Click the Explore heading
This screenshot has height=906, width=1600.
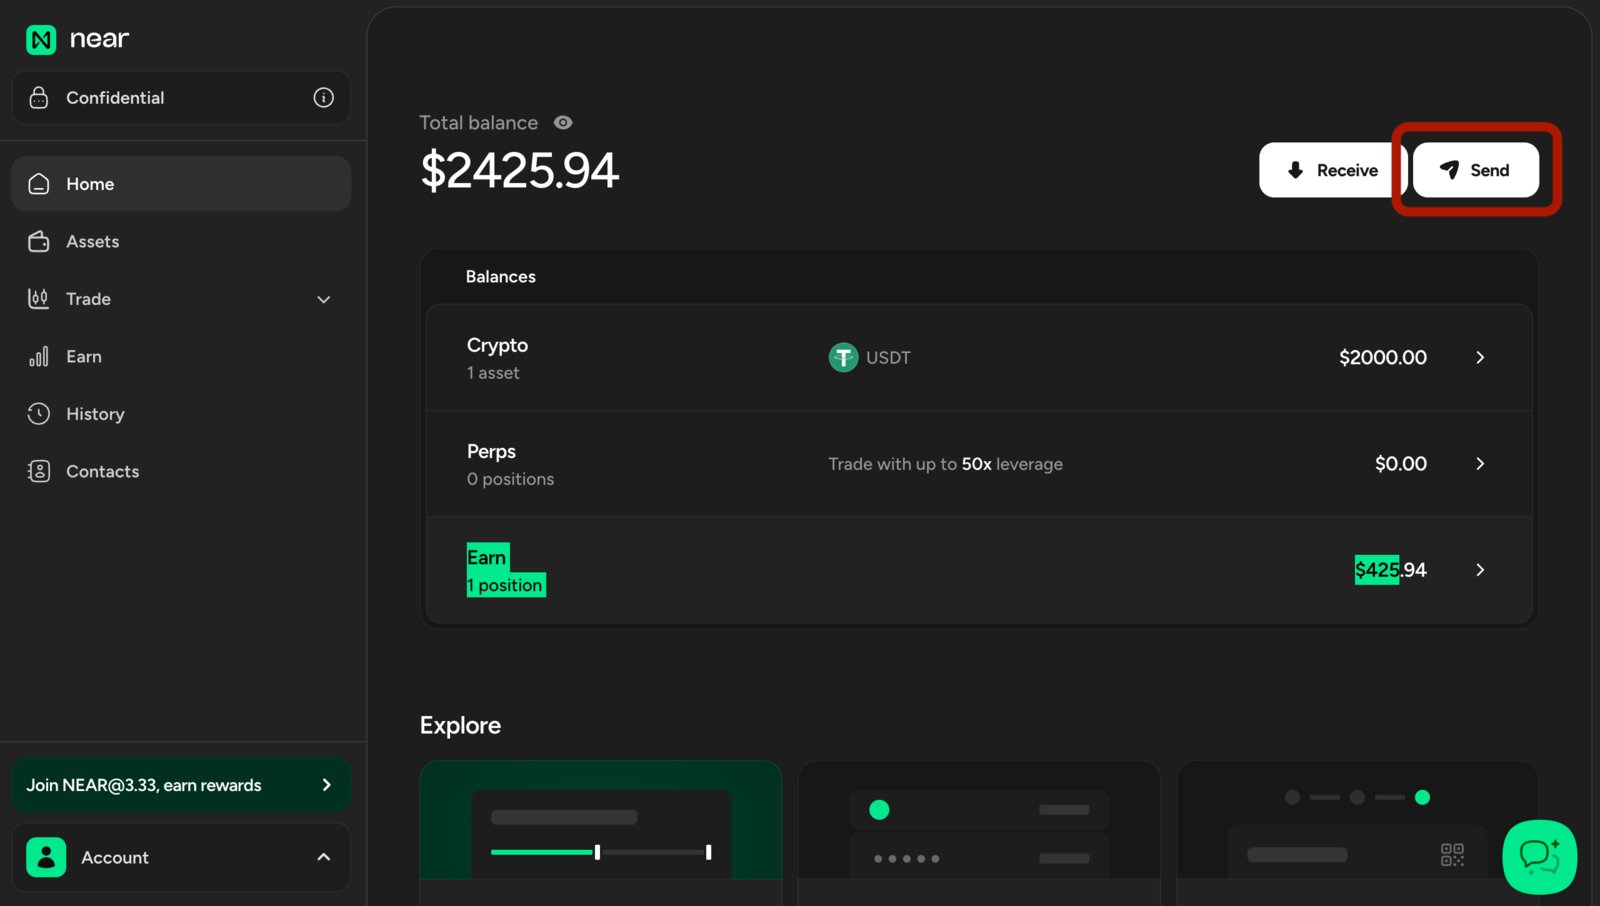(x=460, y=725)
